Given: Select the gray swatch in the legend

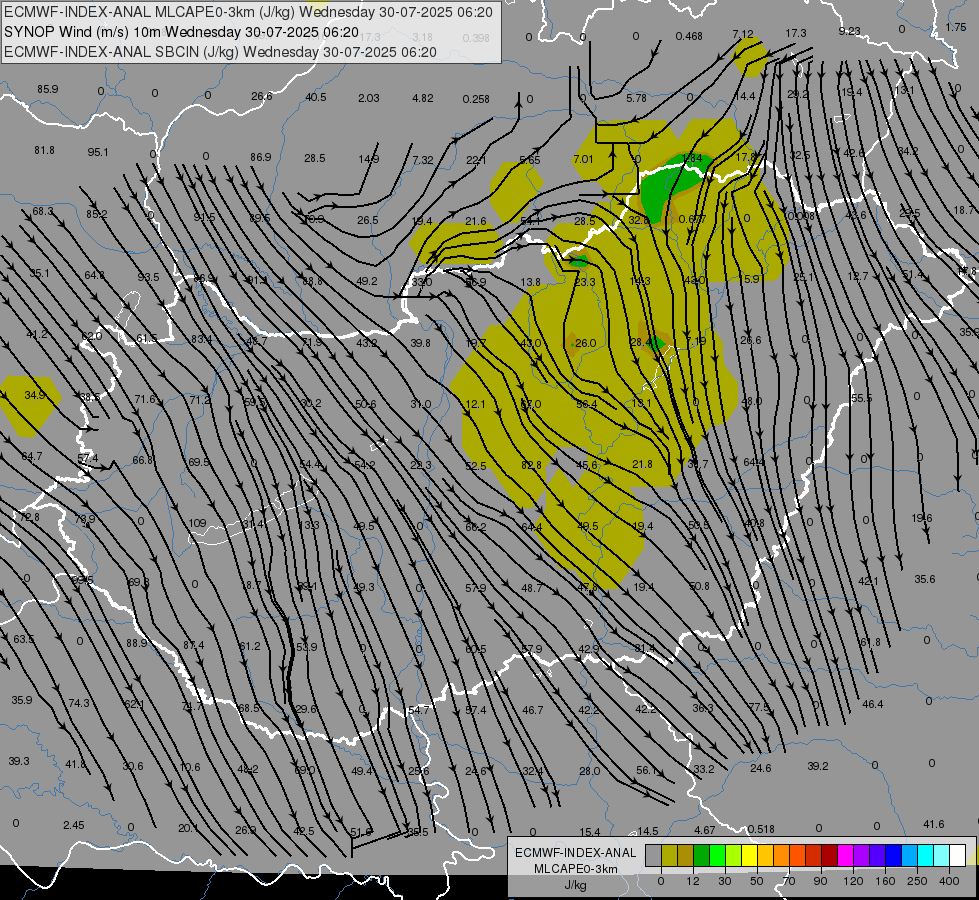Looking at the screenshot, I should (x=653, y=855).
